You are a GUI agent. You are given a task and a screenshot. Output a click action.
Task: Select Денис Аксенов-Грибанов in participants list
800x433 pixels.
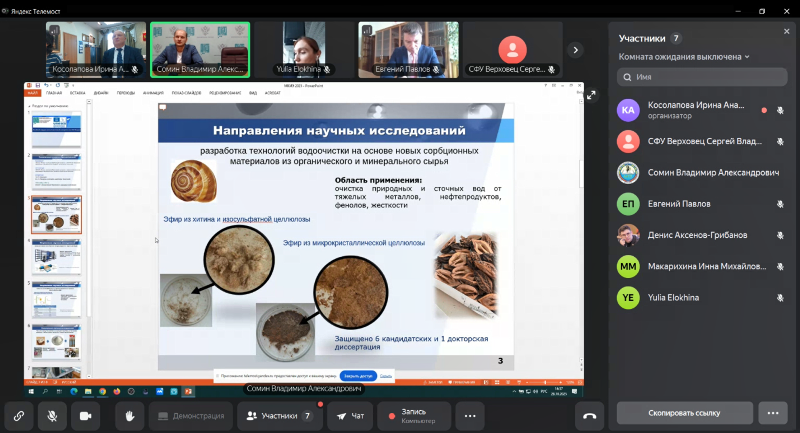[x=695, y=235]
